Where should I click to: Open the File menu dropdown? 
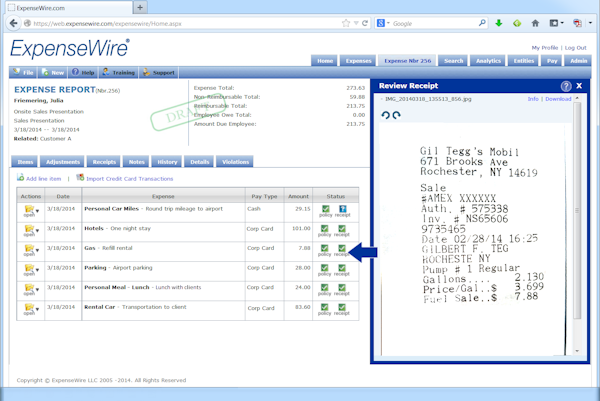pyautogui.click(x=24, y=73)
